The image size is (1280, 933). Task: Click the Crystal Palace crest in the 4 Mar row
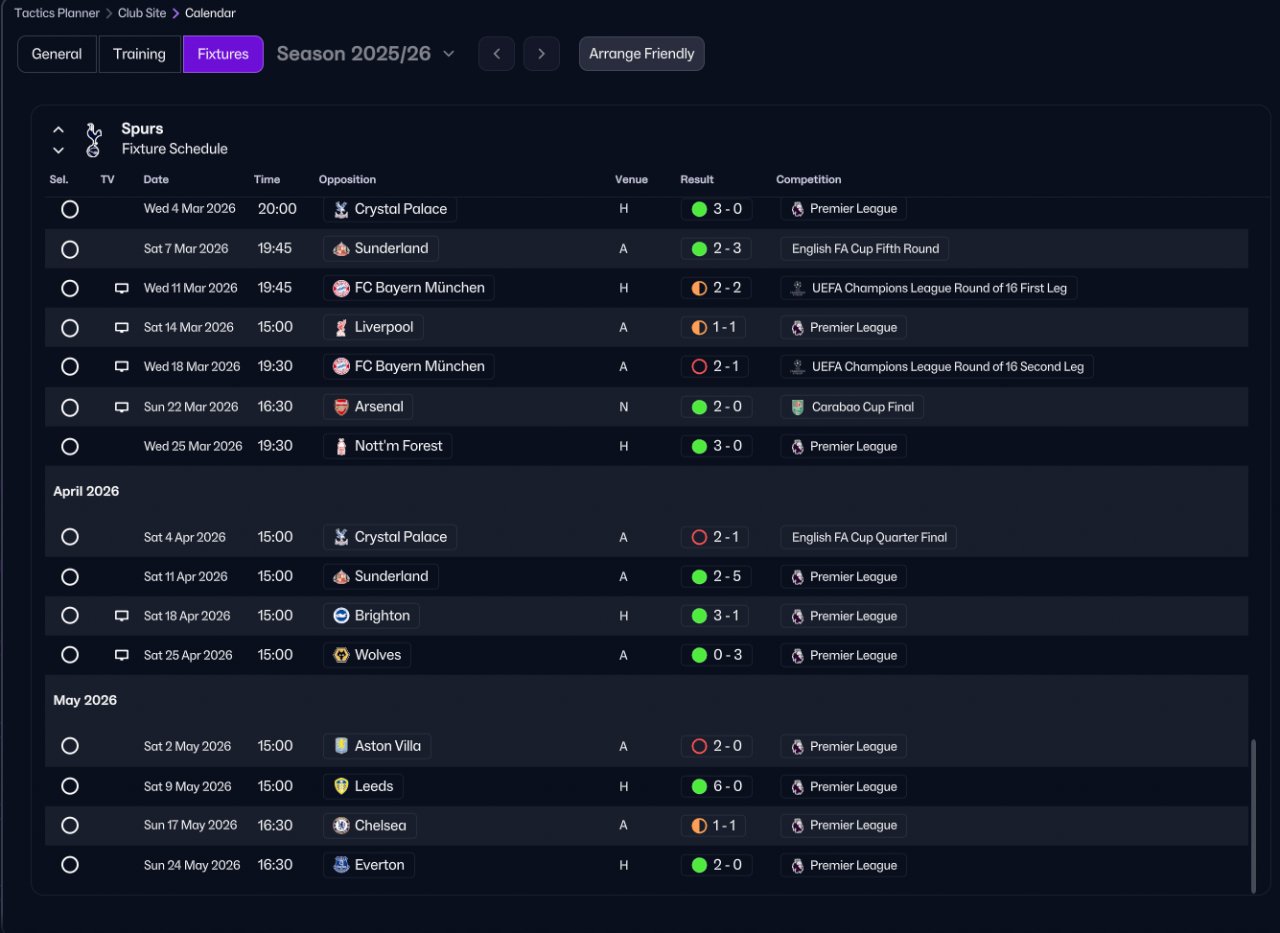[x=341, y=209]
